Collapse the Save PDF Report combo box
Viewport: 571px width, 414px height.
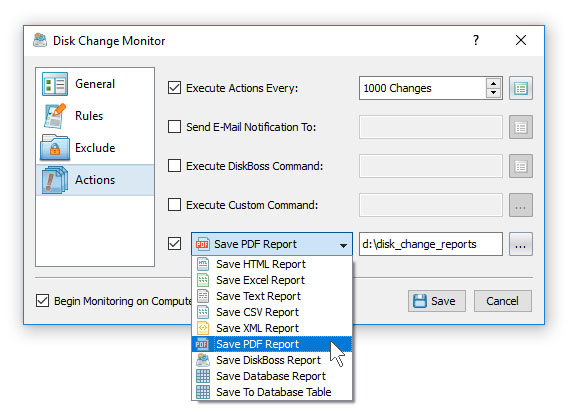coord(272,244)
